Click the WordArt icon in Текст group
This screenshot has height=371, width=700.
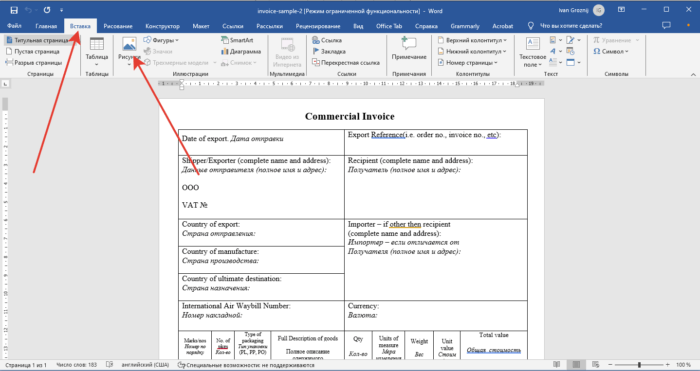pyautogui.click(x=554, y=51)
